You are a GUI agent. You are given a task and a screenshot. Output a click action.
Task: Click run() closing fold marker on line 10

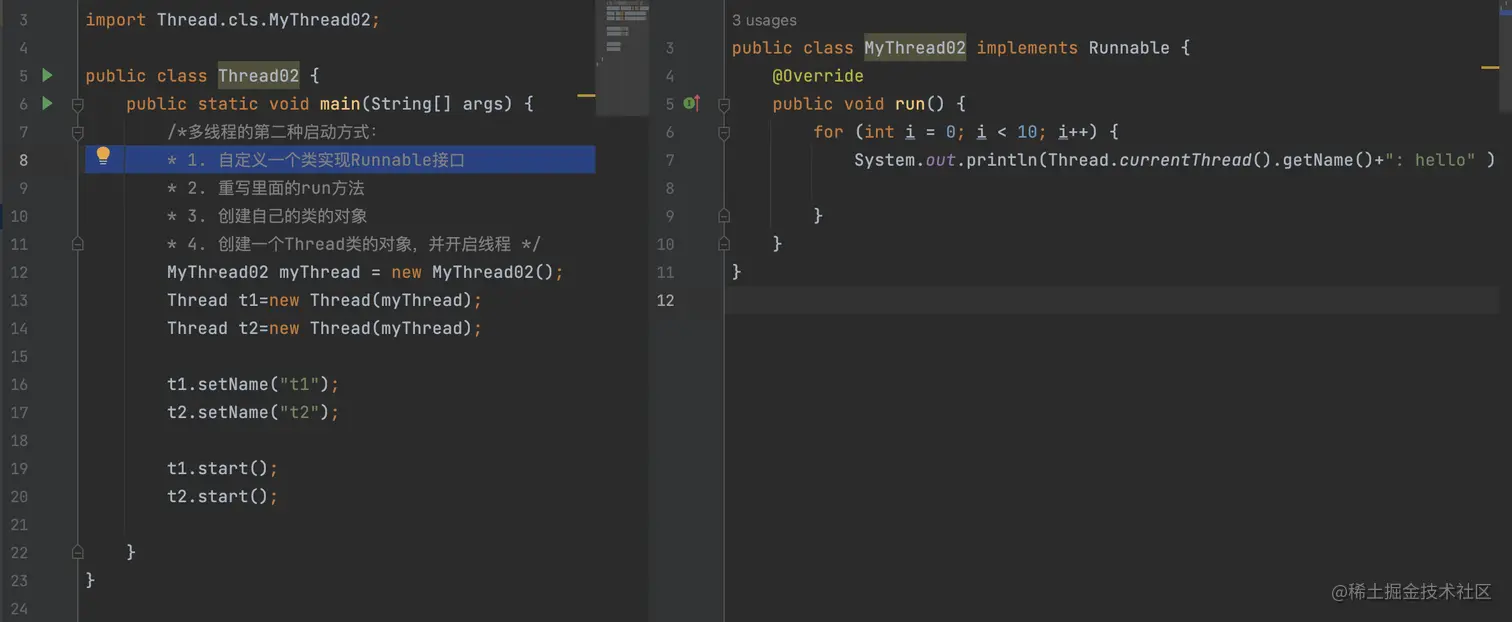coord(724,244)
